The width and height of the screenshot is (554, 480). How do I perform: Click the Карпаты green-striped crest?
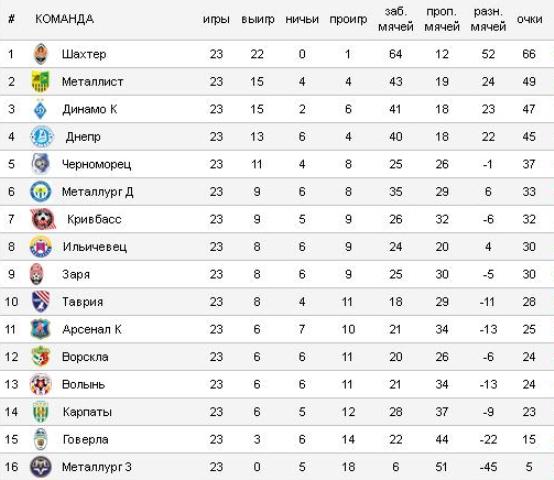tap(40, 412)
